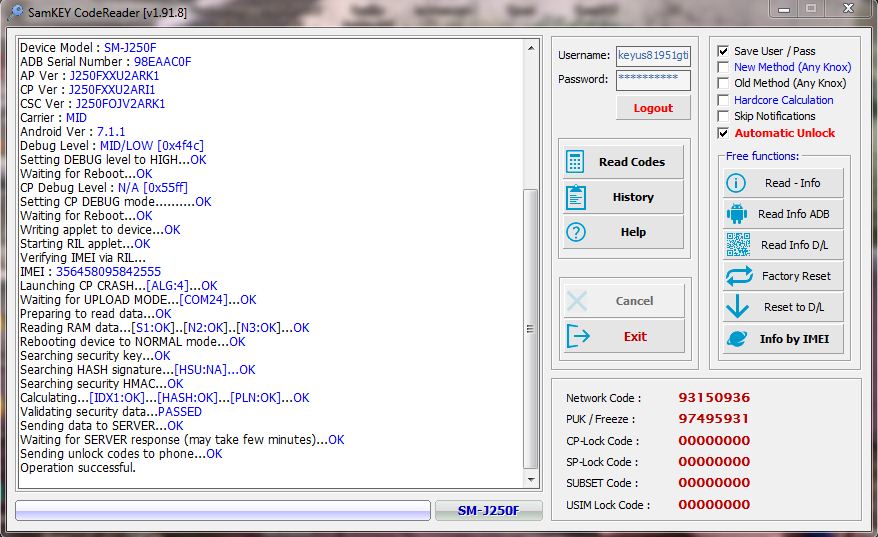Click the Validating security data PASSED line
The height and width of the screenshot is (537, 878).
point(111,412)
